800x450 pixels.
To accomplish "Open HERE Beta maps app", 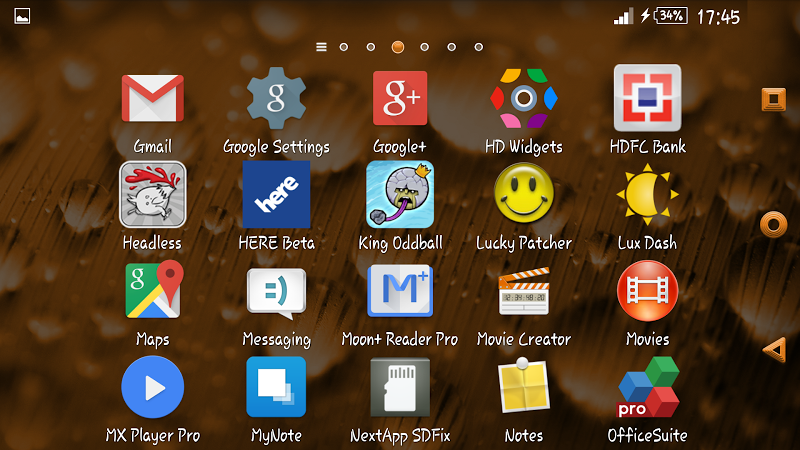I will coord(276,194).
